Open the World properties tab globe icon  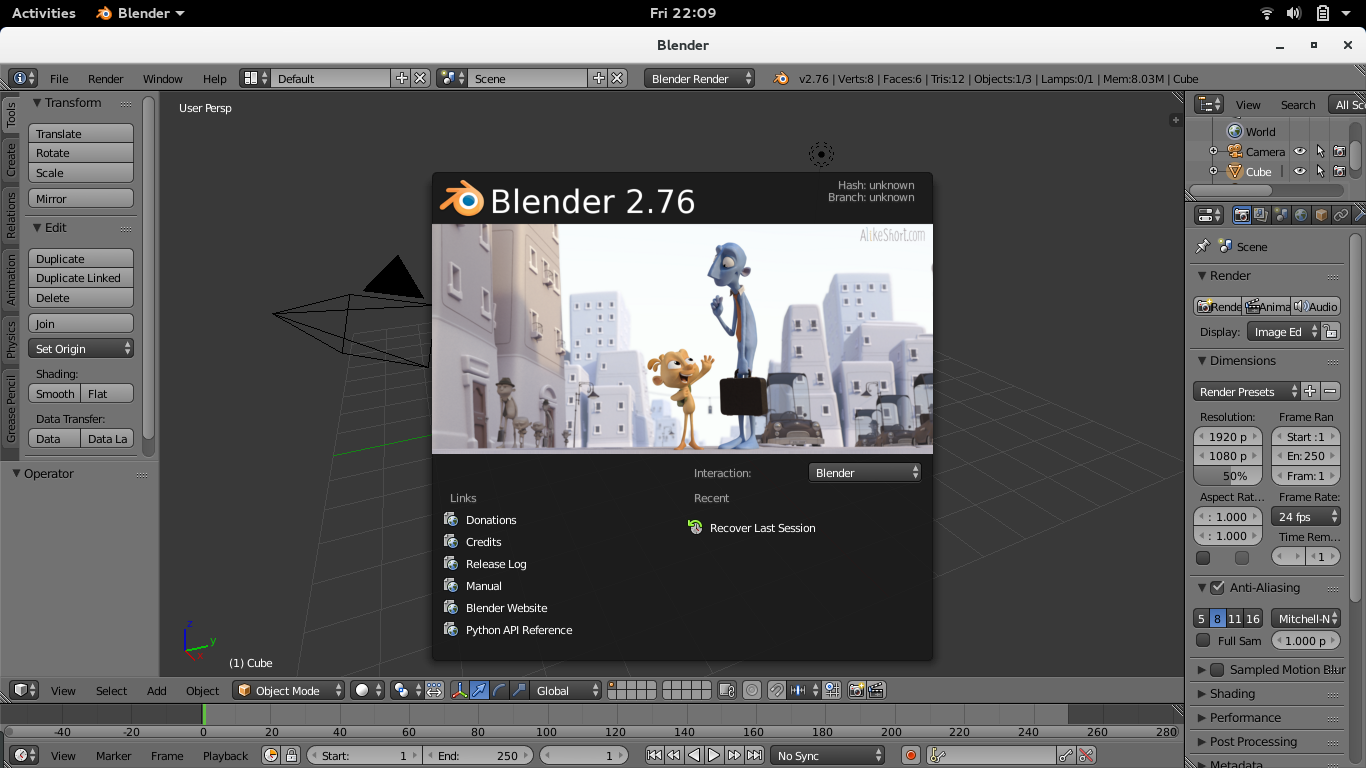pos(1300,215)
